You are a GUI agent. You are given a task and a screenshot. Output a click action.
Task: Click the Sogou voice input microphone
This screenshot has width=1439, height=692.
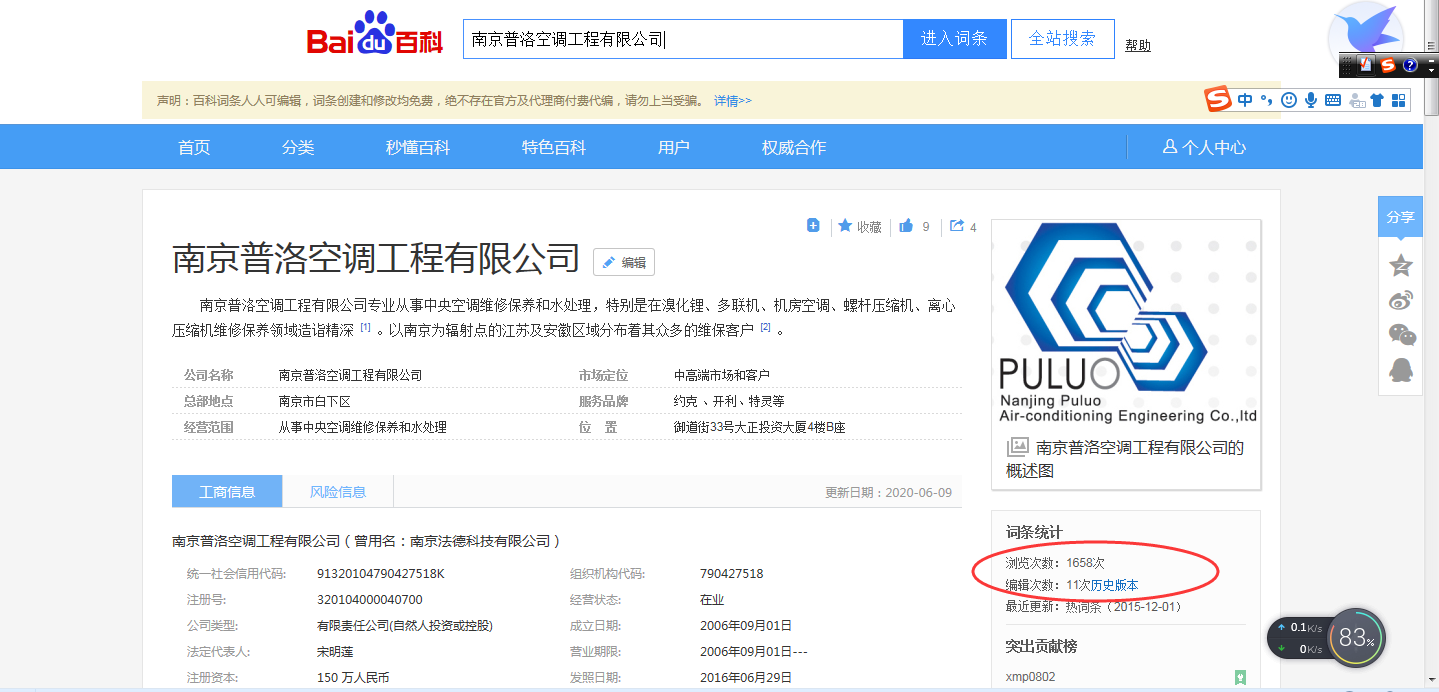pyautogui.click(x=1310, y=100)
